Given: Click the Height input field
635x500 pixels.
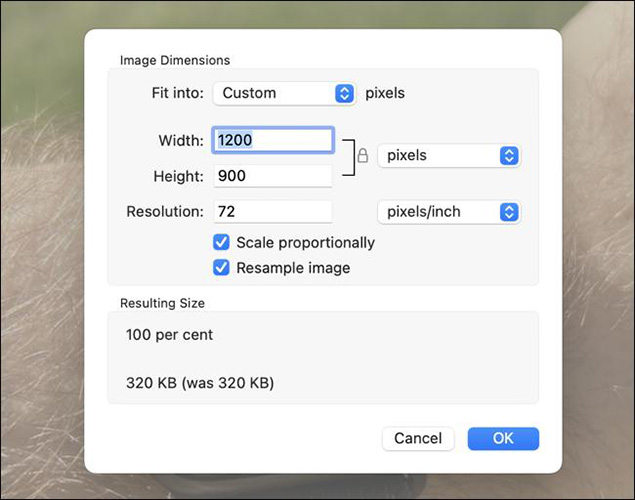Looking at the screenshot, I should [x=273, y=176].
